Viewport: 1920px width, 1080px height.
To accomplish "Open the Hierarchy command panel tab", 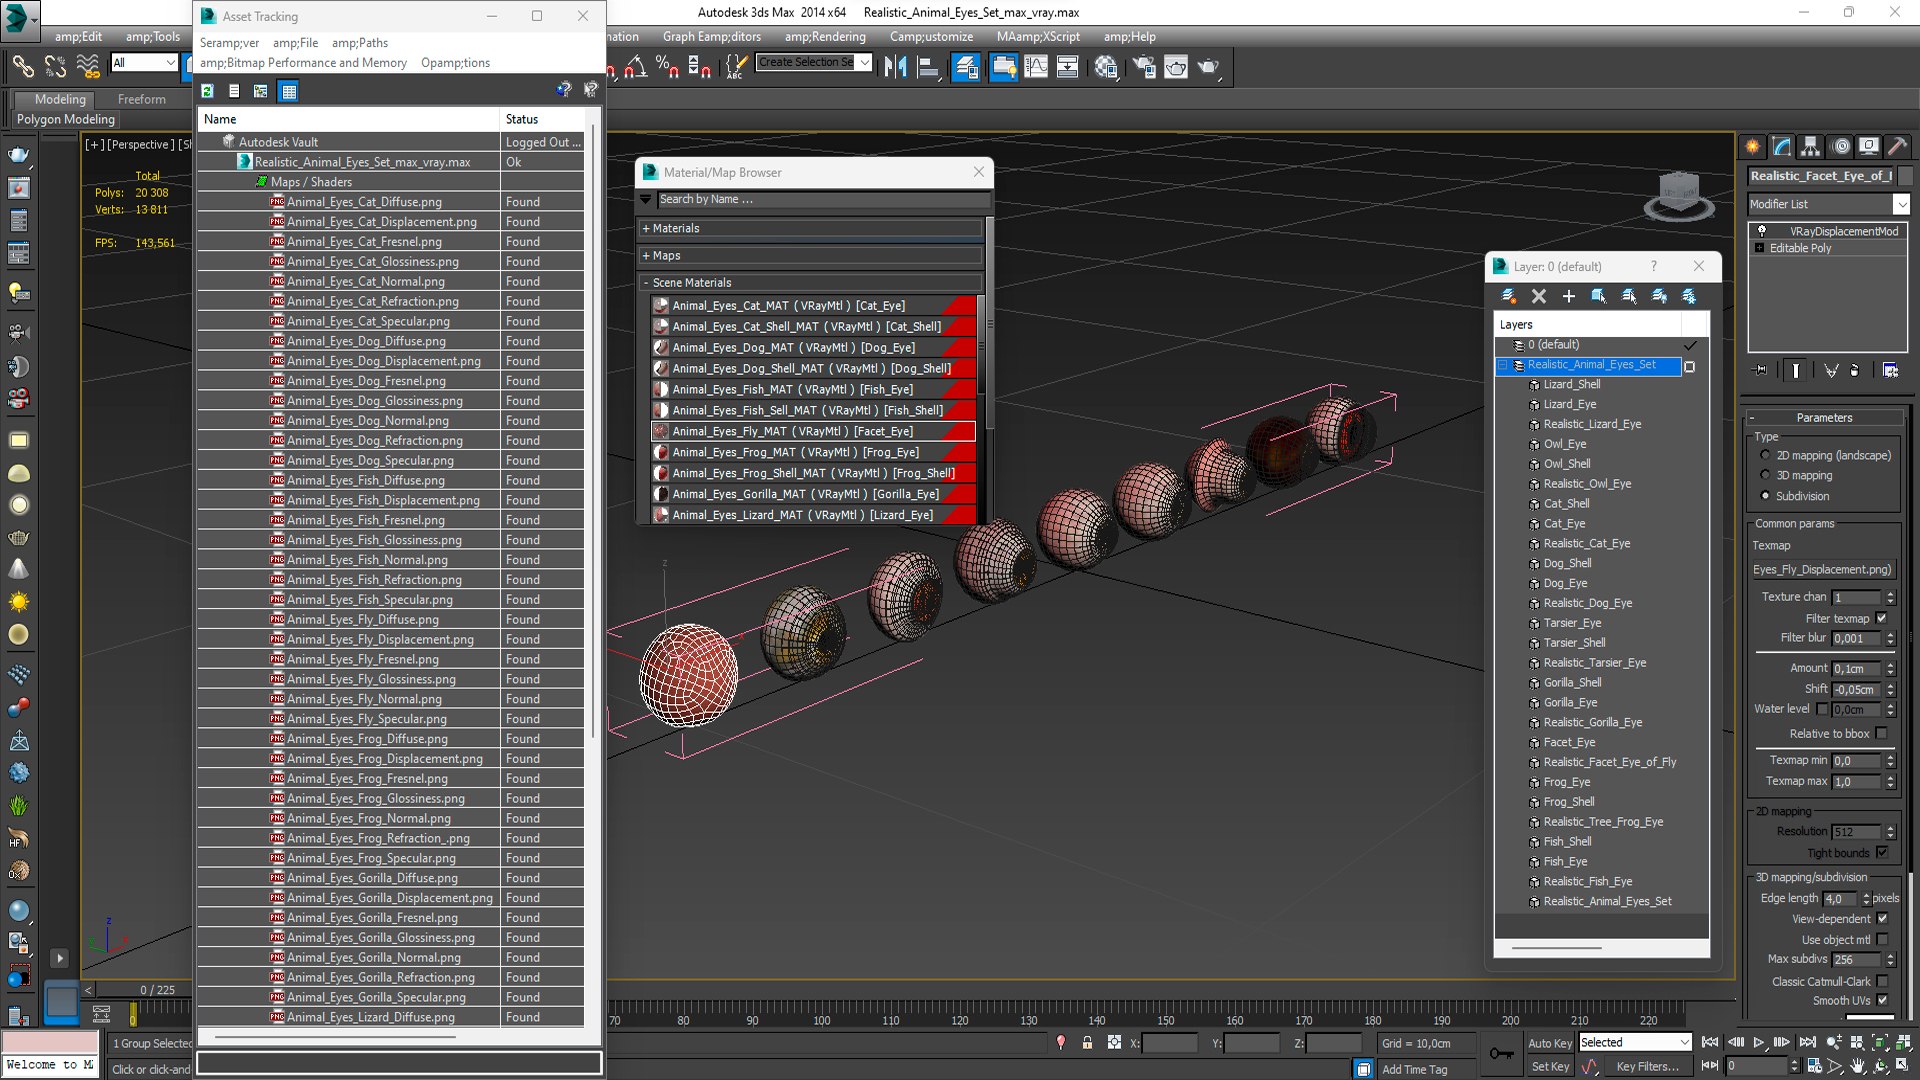I will coord(1810,146).
